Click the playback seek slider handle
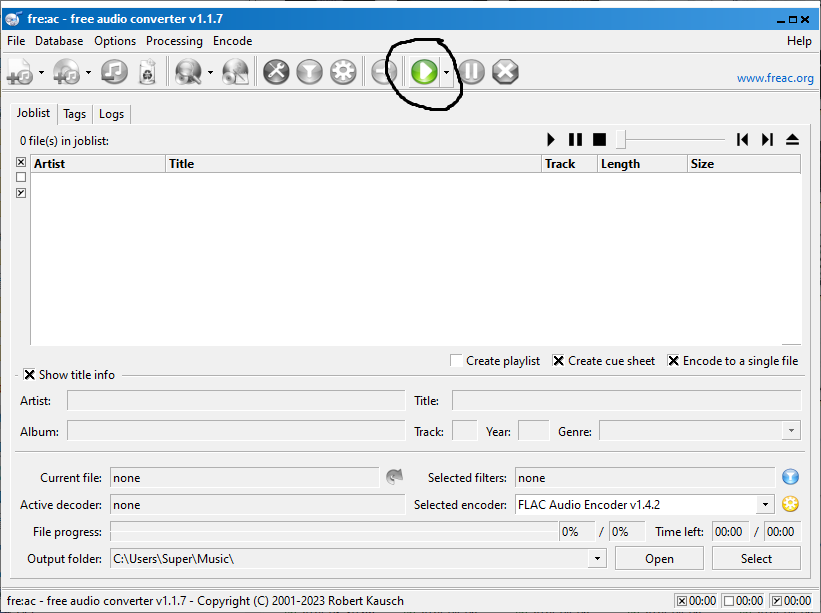The image size is (821, 613). (620, 140)
